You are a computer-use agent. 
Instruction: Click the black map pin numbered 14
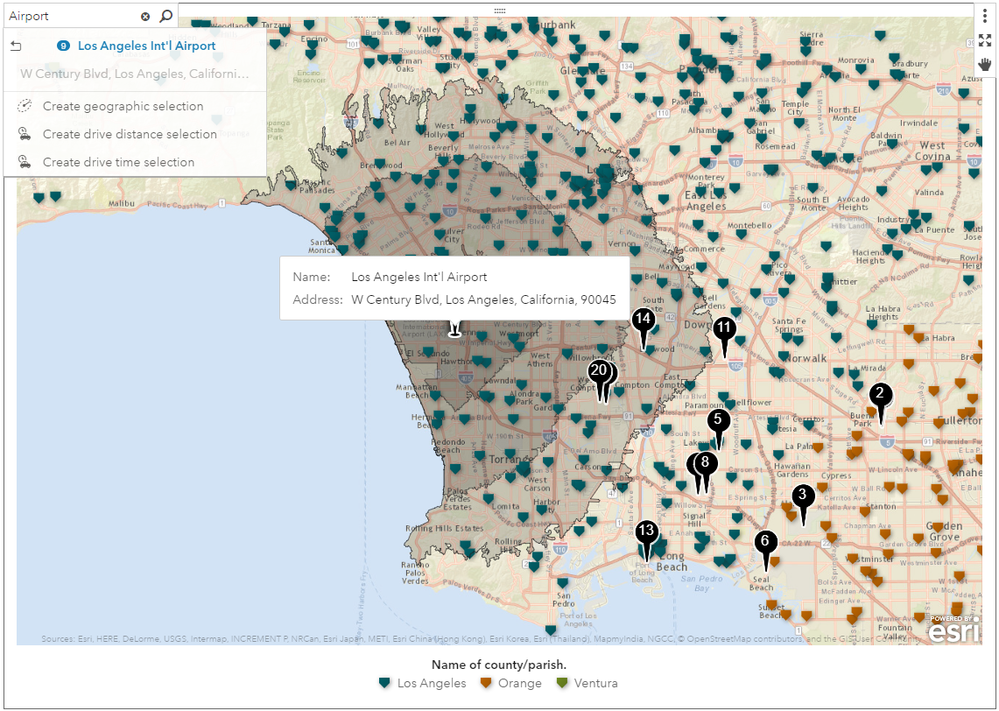643,321
